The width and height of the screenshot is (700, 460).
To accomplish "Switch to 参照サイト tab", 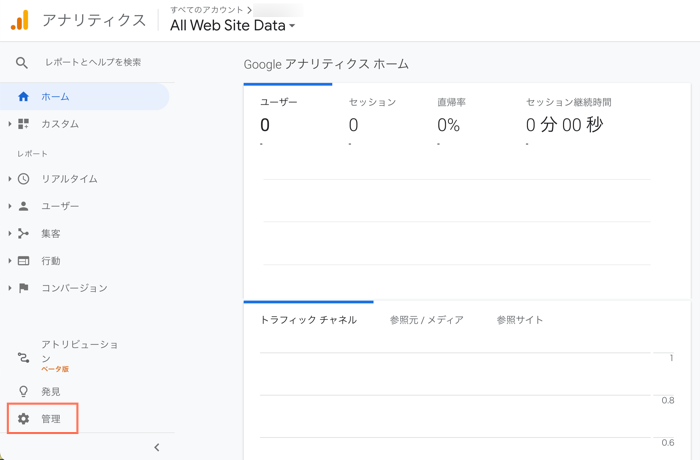I will coord(520,320).
